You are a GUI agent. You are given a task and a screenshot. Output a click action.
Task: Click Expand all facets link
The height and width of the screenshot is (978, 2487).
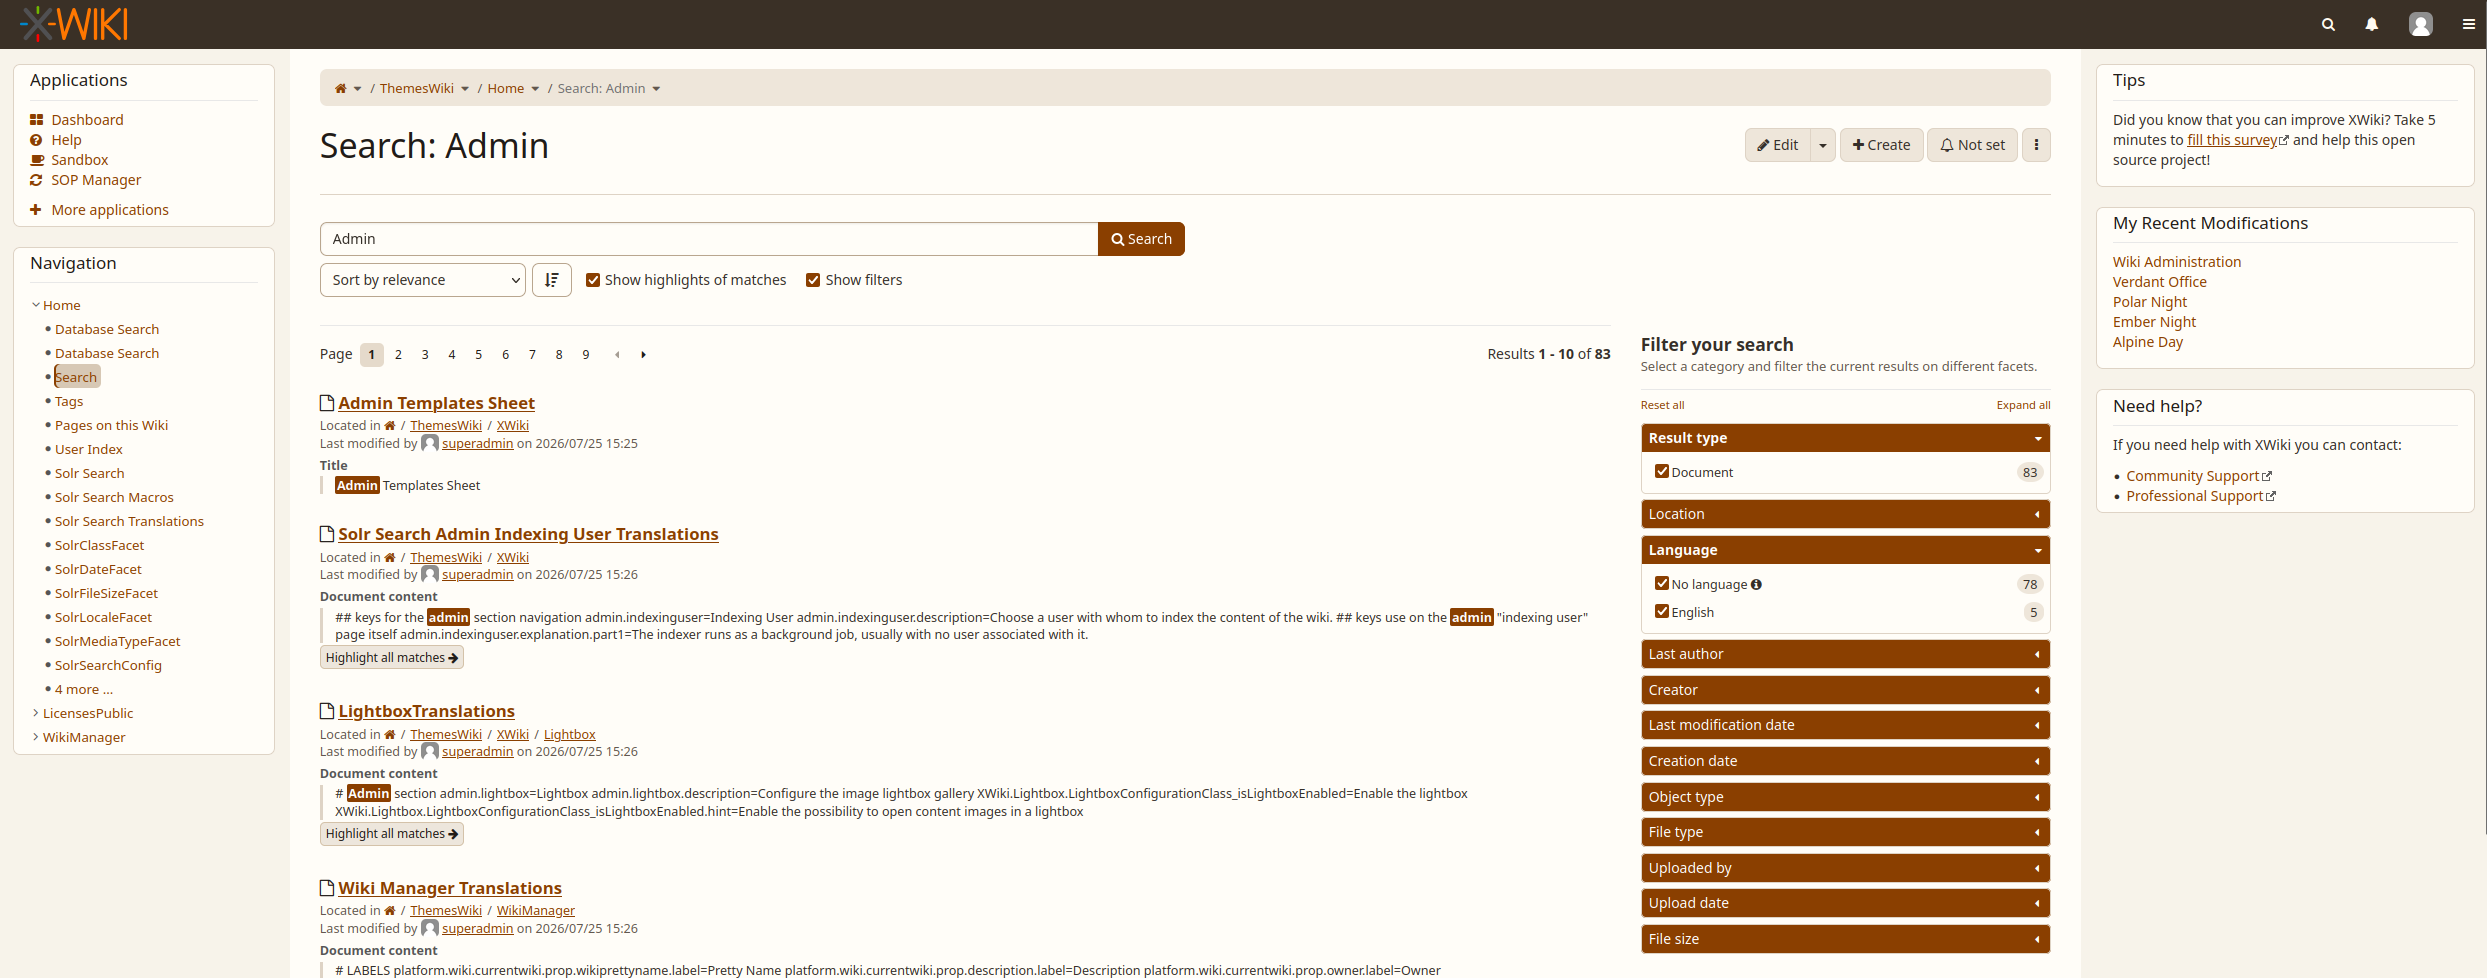click(x=2023, y=405)
